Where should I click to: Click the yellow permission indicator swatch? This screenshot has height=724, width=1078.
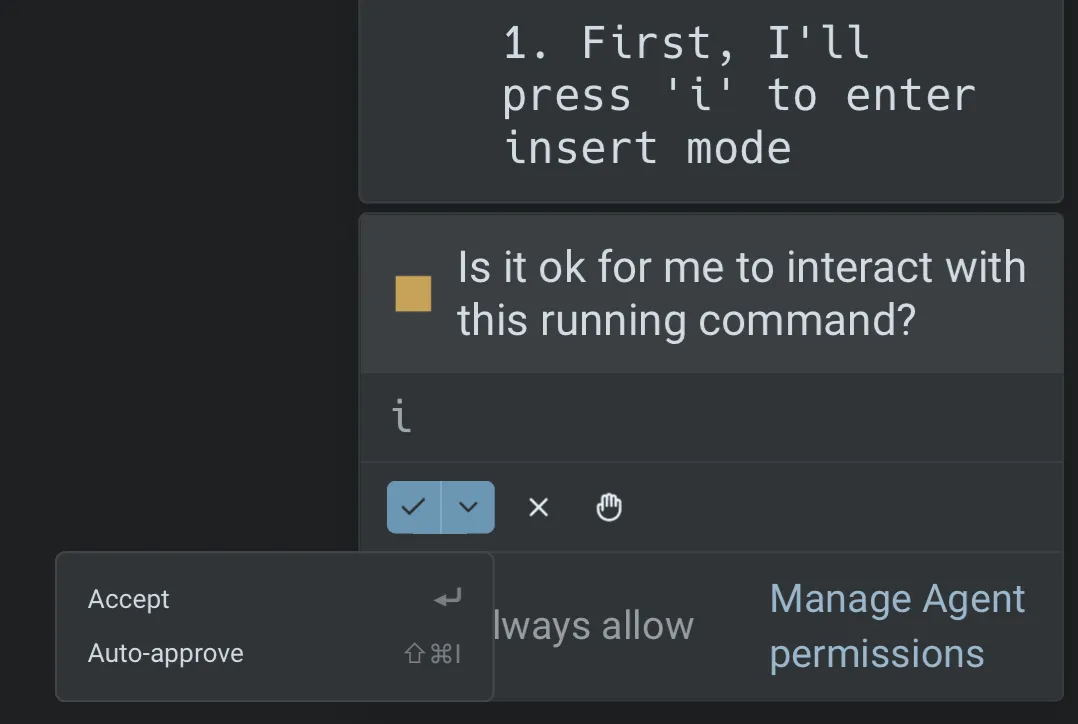[x=413, y=294]
